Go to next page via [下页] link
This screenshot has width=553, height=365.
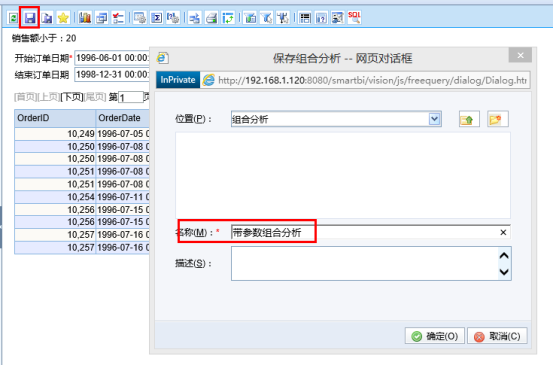pyautogui.click(x=72, y=97)
